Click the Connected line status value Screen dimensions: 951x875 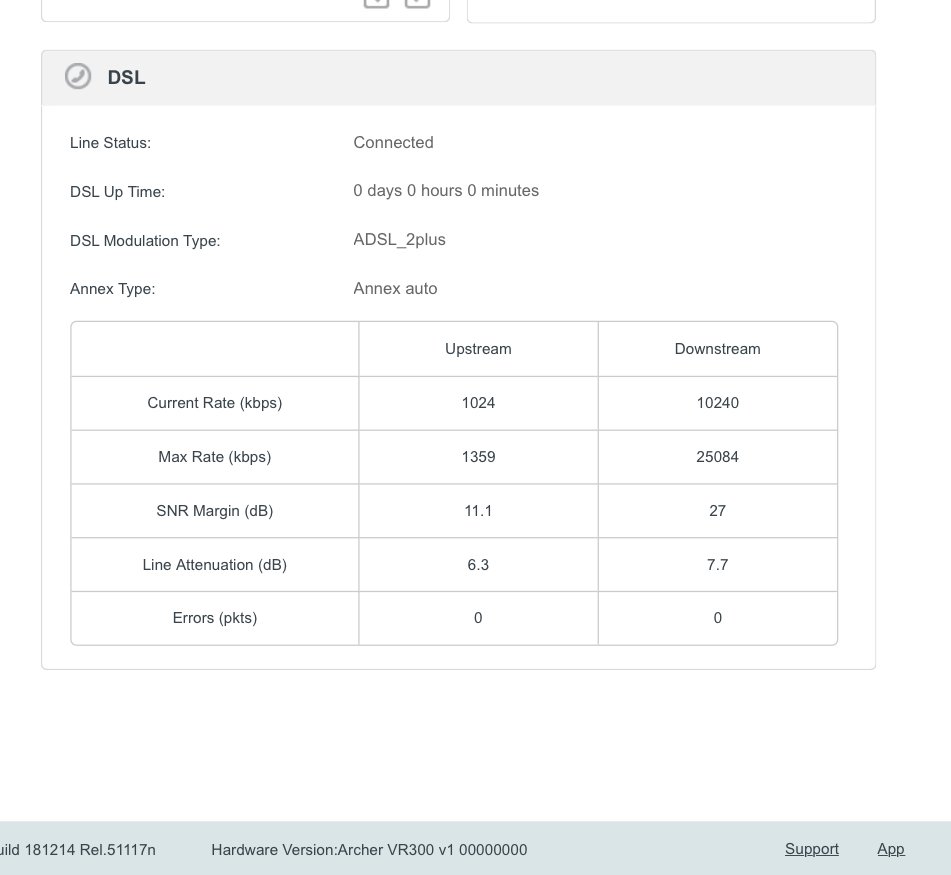coord(393,142)
